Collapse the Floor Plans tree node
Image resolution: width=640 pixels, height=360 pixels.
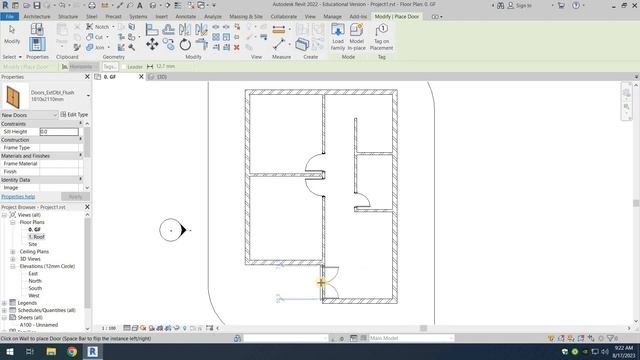[x=13, y=222]
